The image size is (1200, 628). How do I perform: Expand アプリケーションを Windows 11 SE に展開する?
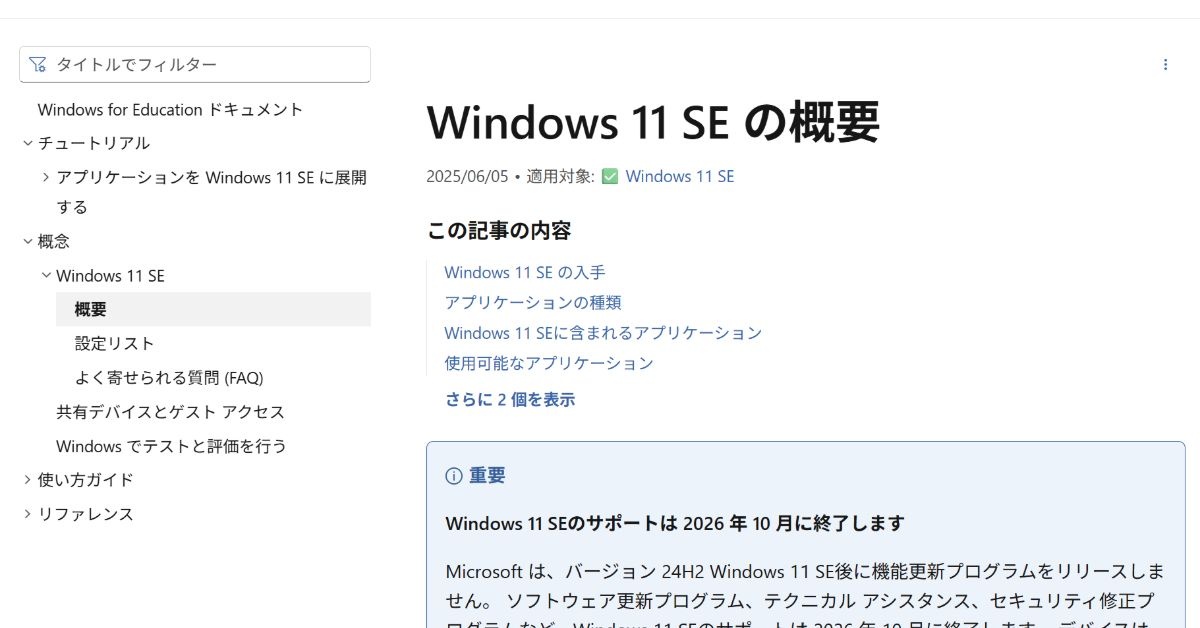tap(46, 177)
